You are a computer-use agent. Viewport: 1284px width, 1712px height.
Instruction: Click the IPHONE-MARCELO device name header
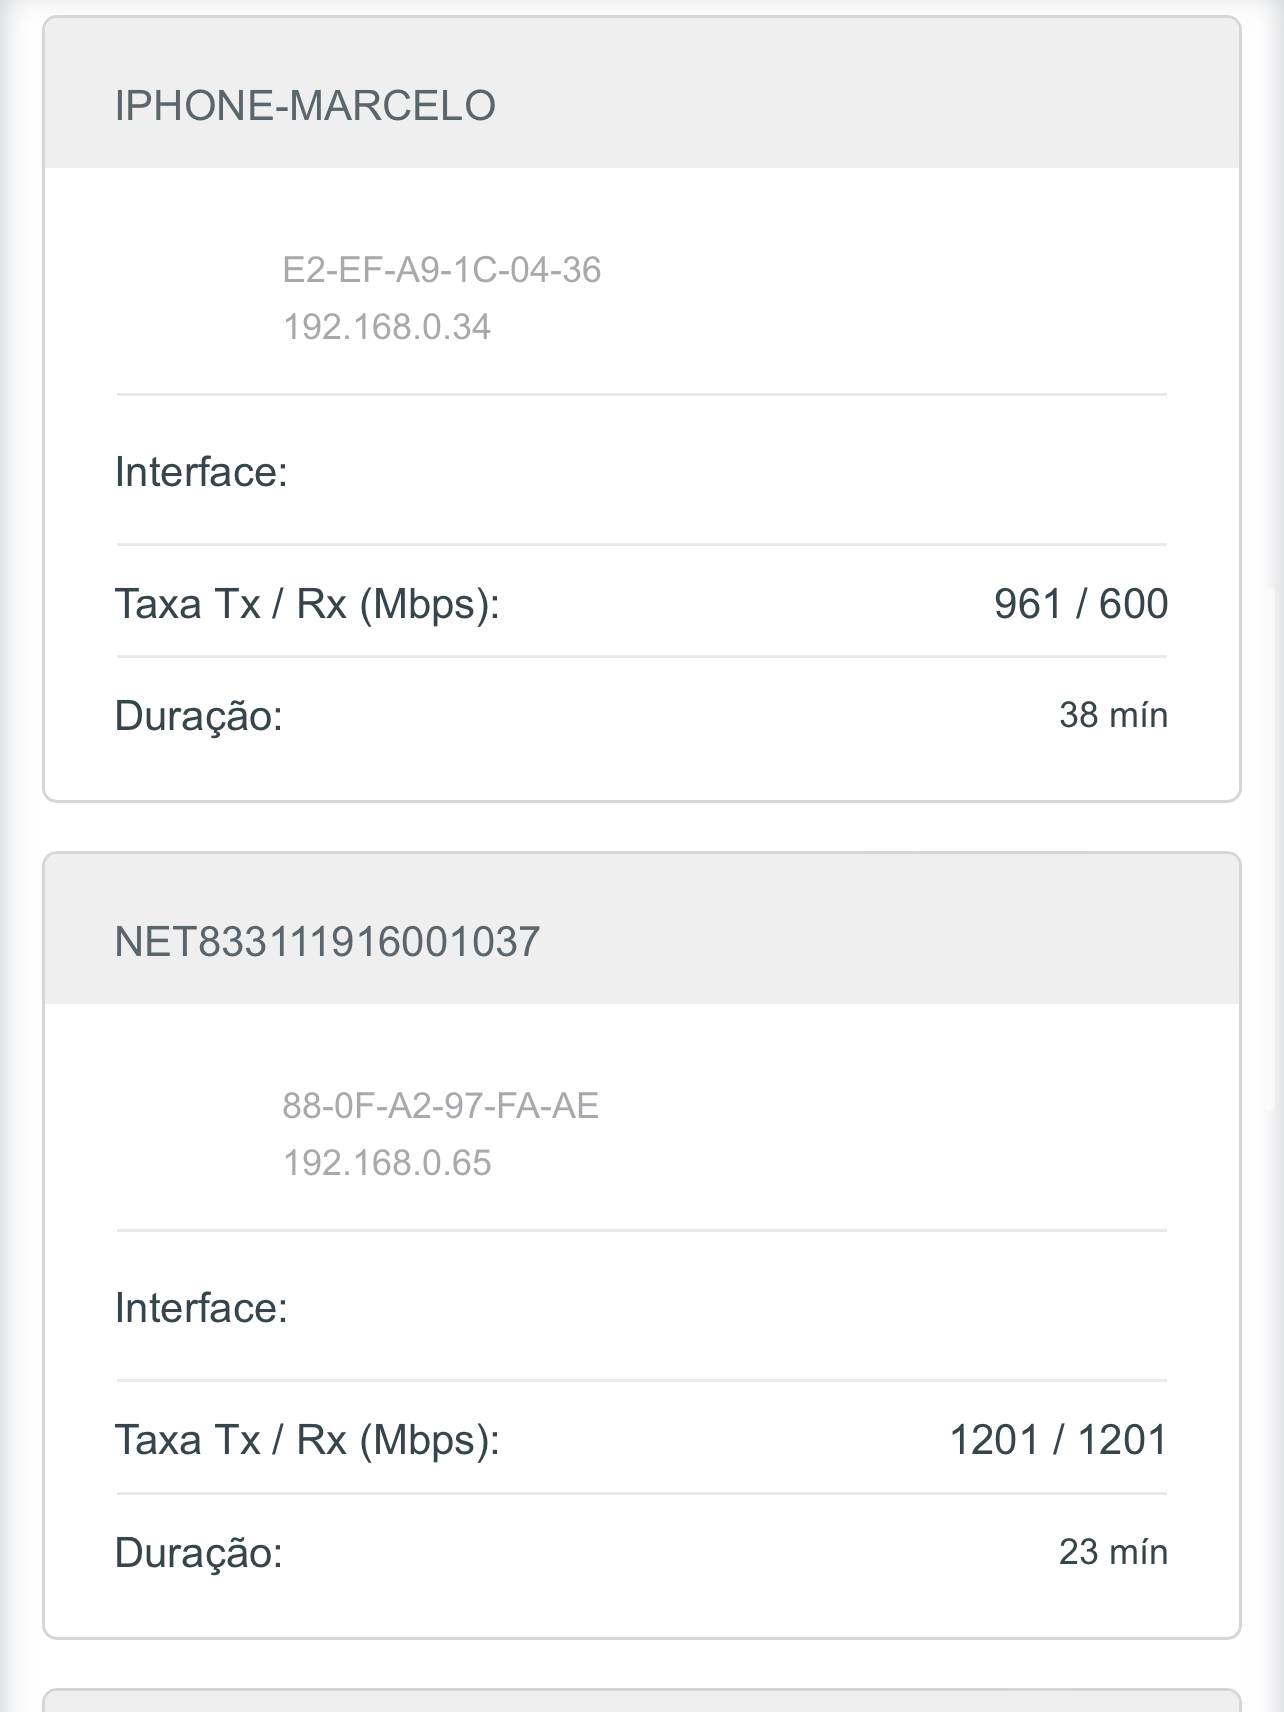click(305, 106)
